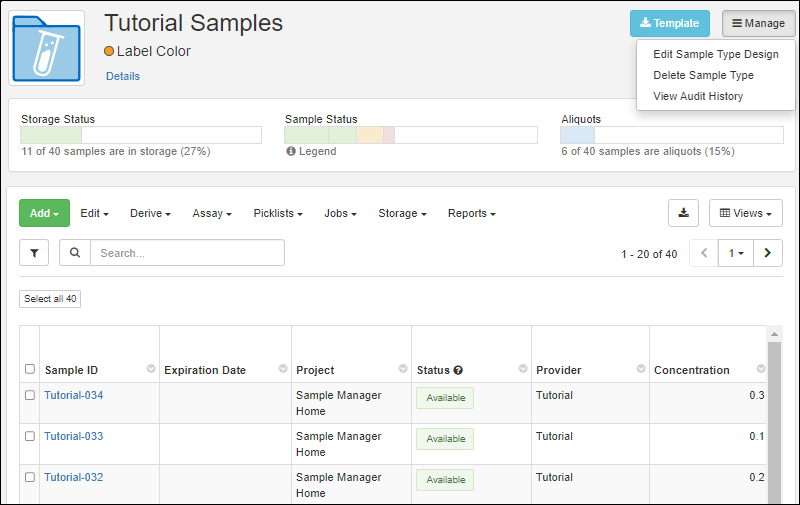
Task: Expand the green Add dropdown
Action: [x=44, y=213]
